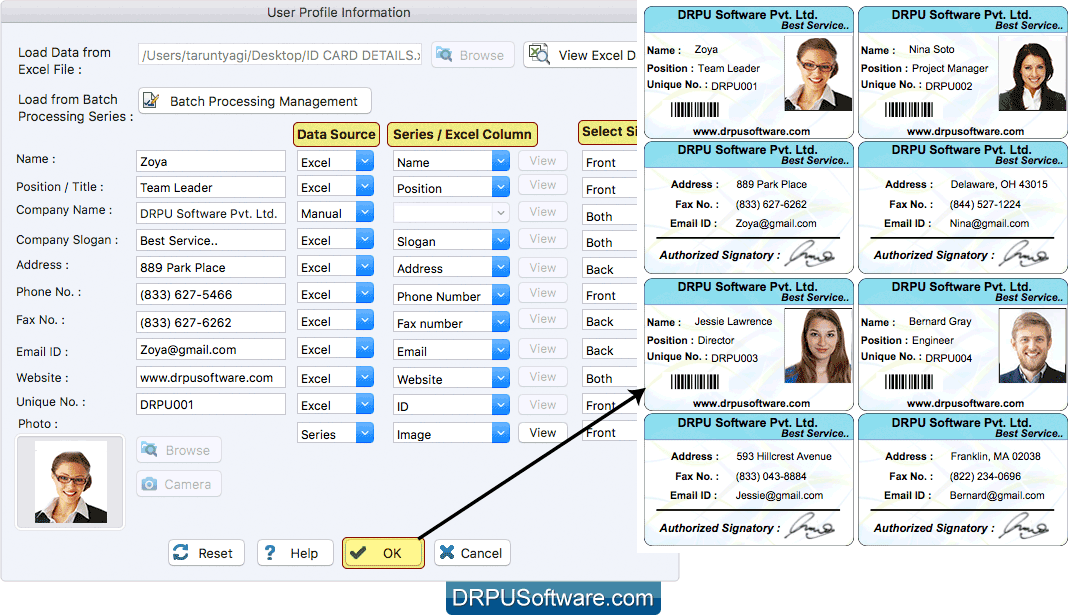Click the Batch Processing Management pencil icon
This screenshot has height=615, width=1073.
(151, 101)
